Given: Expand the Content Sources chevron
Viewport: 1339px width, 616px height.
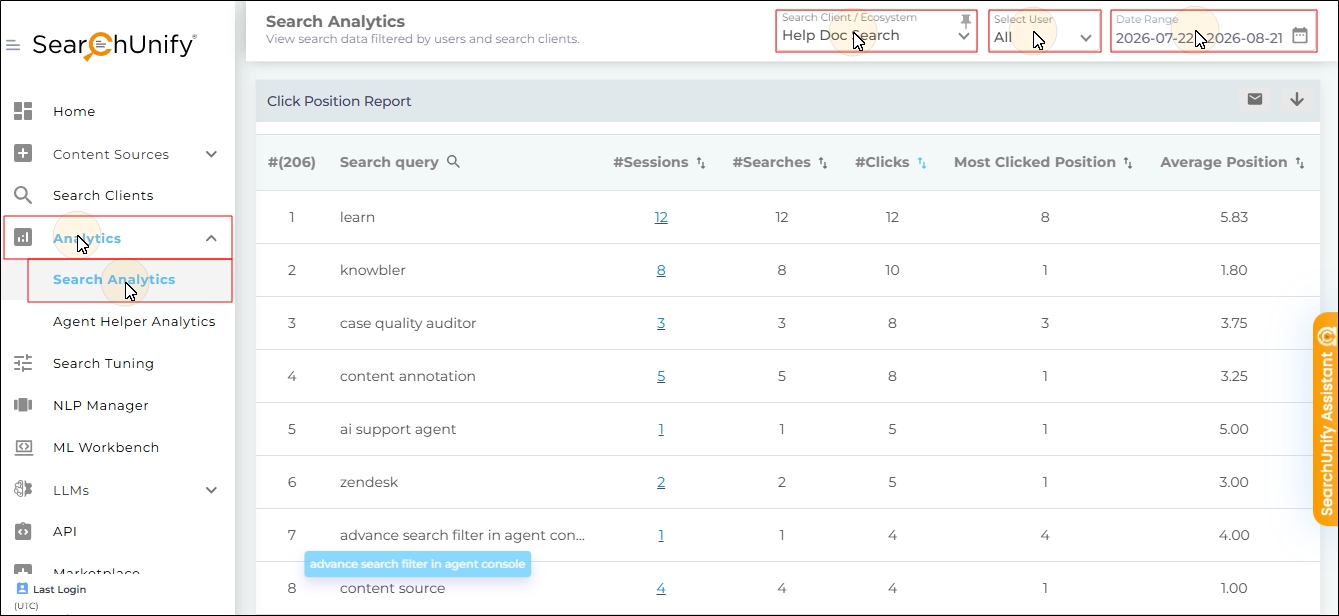Looking at the screenshot, I should coord(211,154).
